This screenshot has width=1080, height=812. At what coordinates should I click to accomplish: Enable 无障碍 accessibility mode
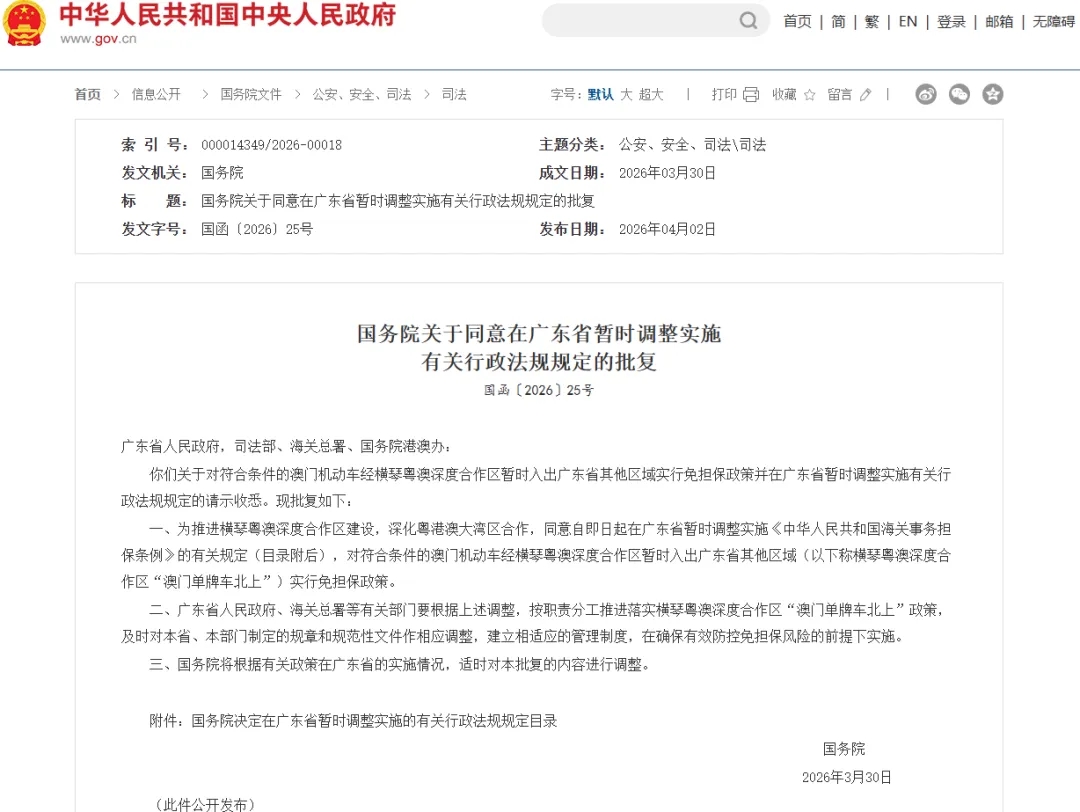(x=1053, y=22)
